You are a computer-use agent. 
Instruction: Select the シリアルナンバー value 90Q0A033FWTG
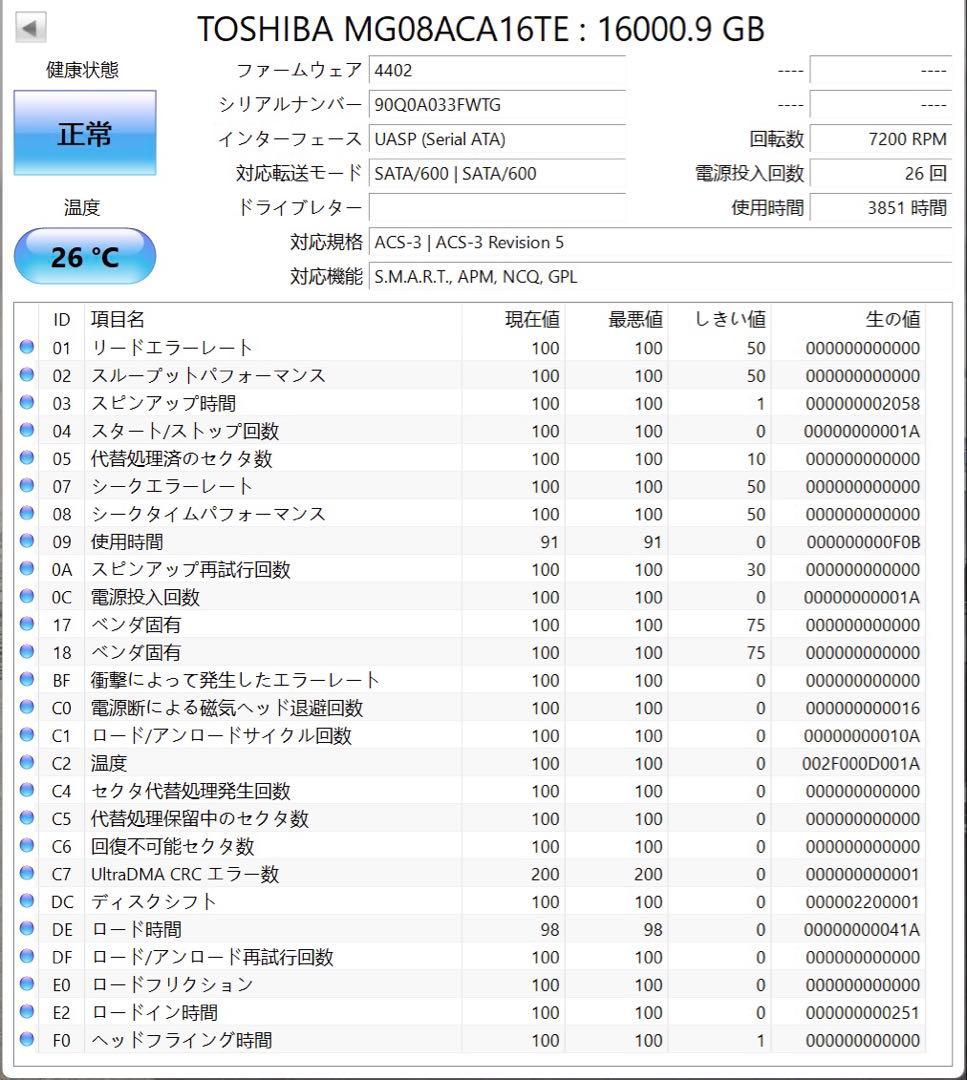coord(497,105)
